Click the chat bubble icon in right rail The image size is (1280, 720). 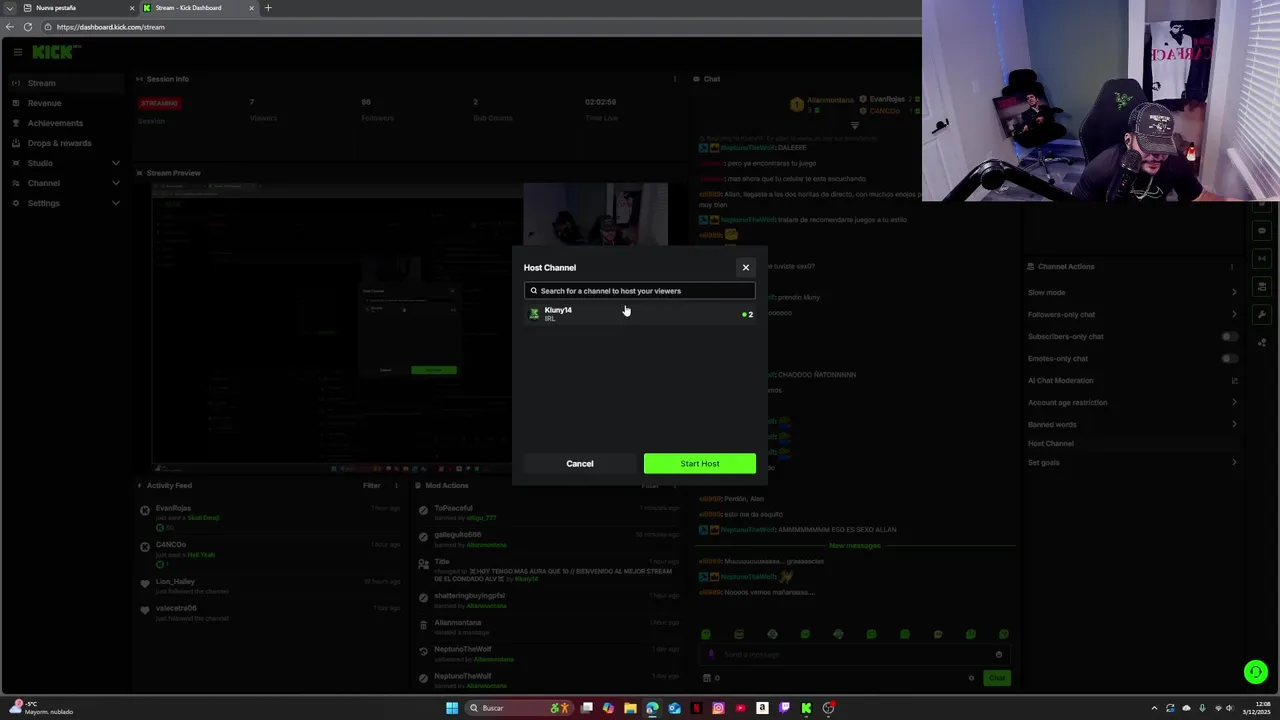click(x=1262, y=231)
